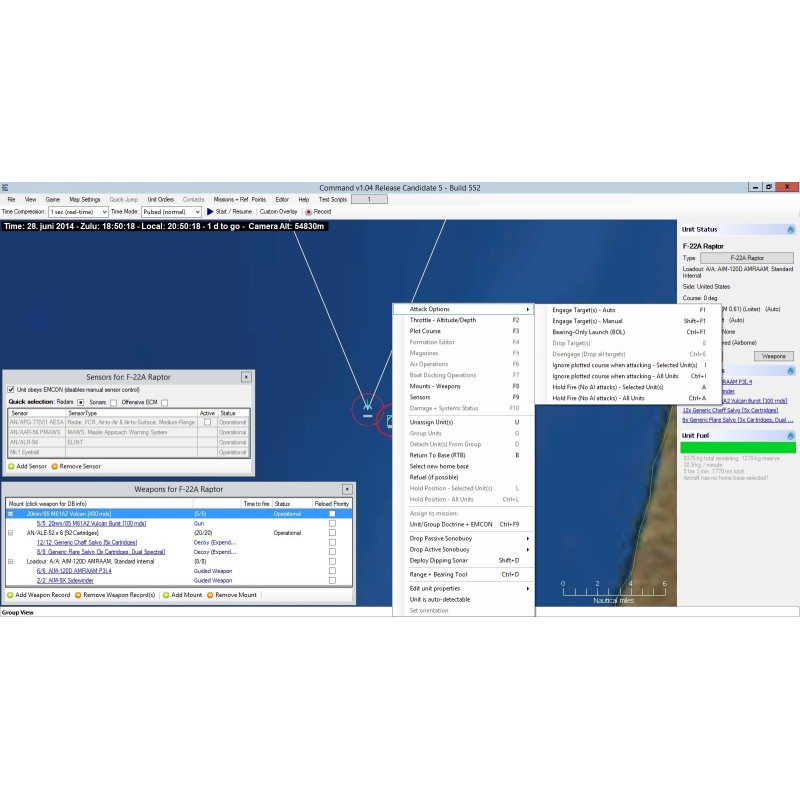Click the green Add Sensor icon

pos(11,466)
